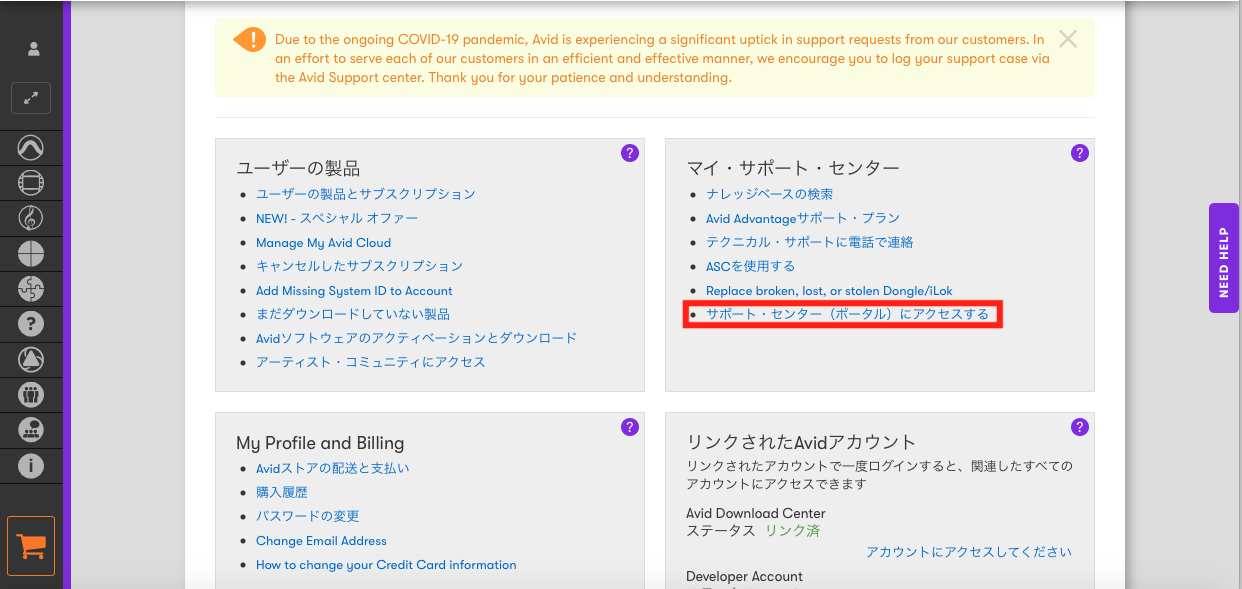
Task: Click the crosshair circle sidebar icon
Action: 31,253
